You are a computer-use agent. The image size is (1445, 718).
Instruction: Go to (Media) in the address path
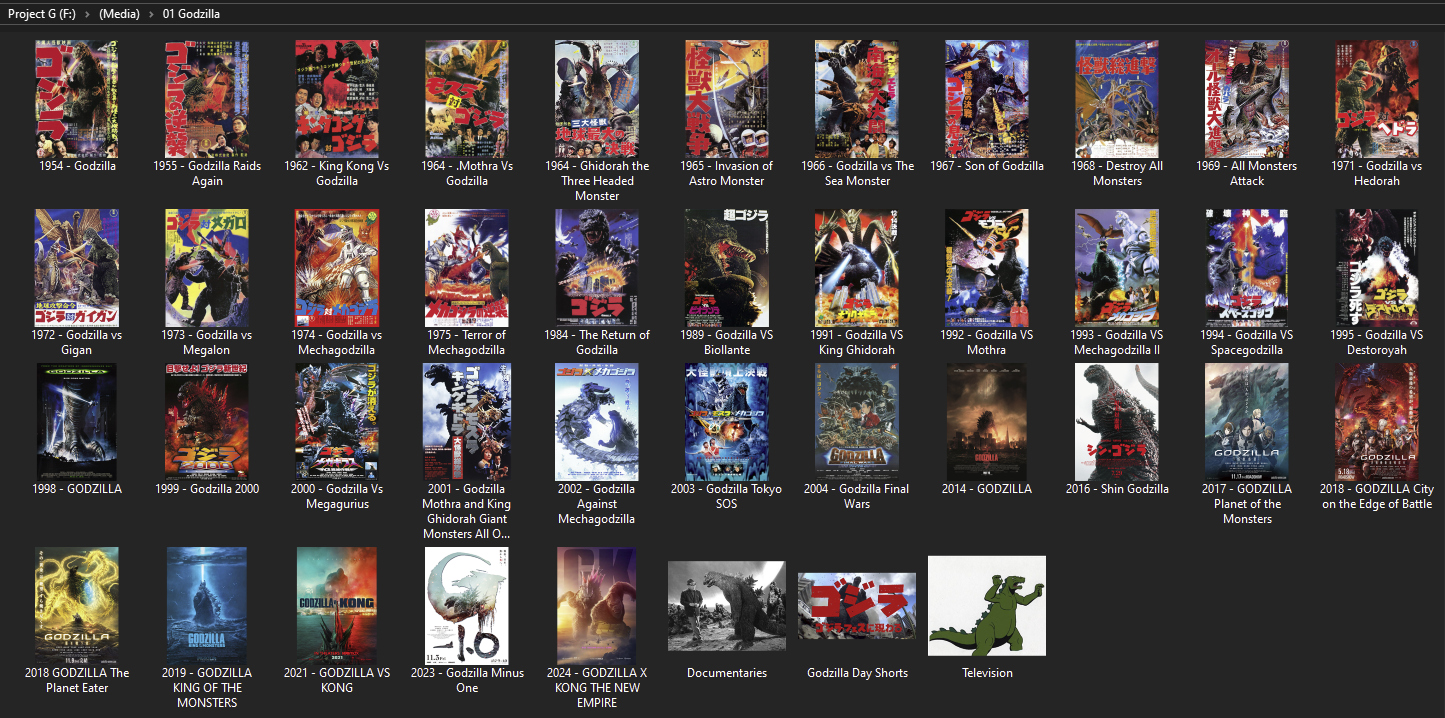point(118,14)
